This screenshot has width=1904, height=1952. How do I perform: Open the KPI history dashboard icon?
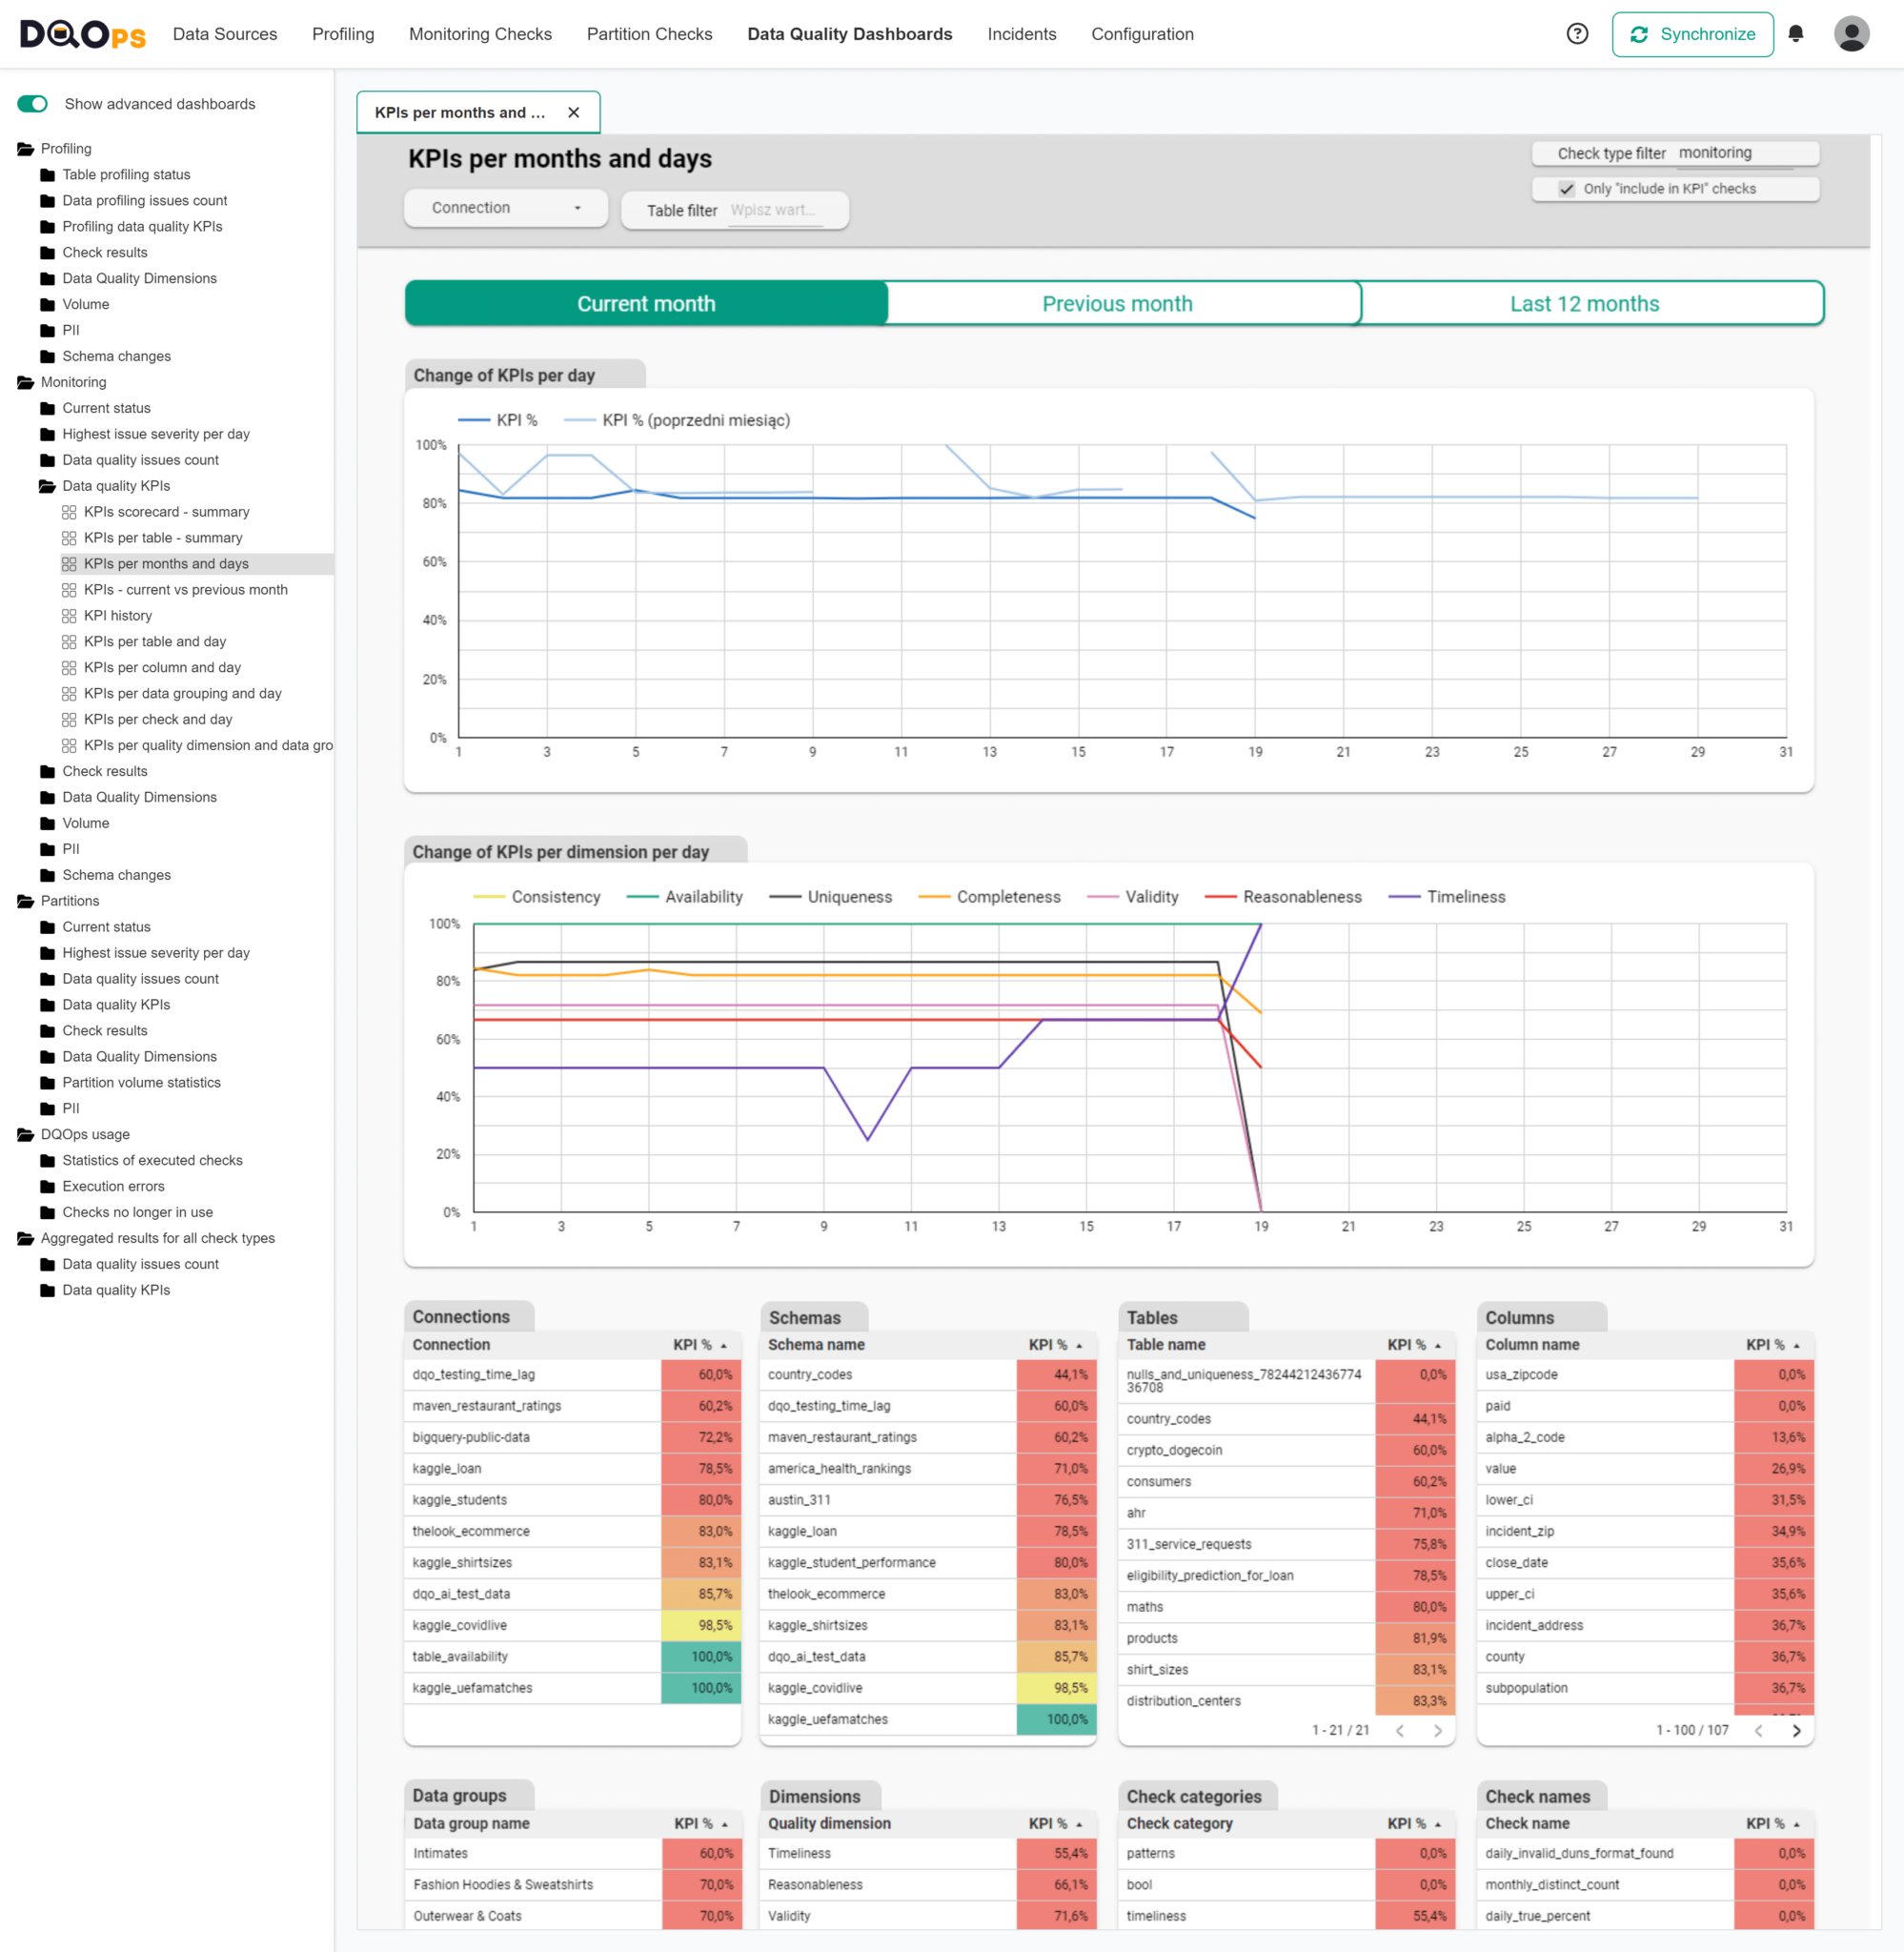[x=70, y=615]
